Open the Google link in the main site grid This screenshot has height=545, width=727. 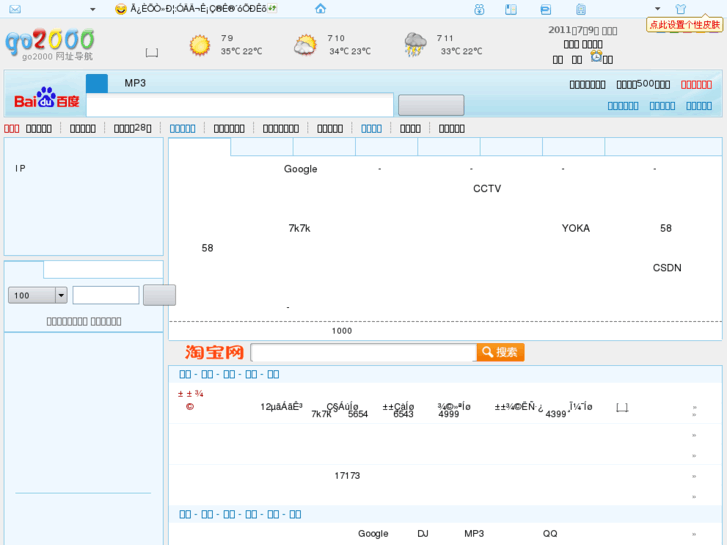click(300, 169)
